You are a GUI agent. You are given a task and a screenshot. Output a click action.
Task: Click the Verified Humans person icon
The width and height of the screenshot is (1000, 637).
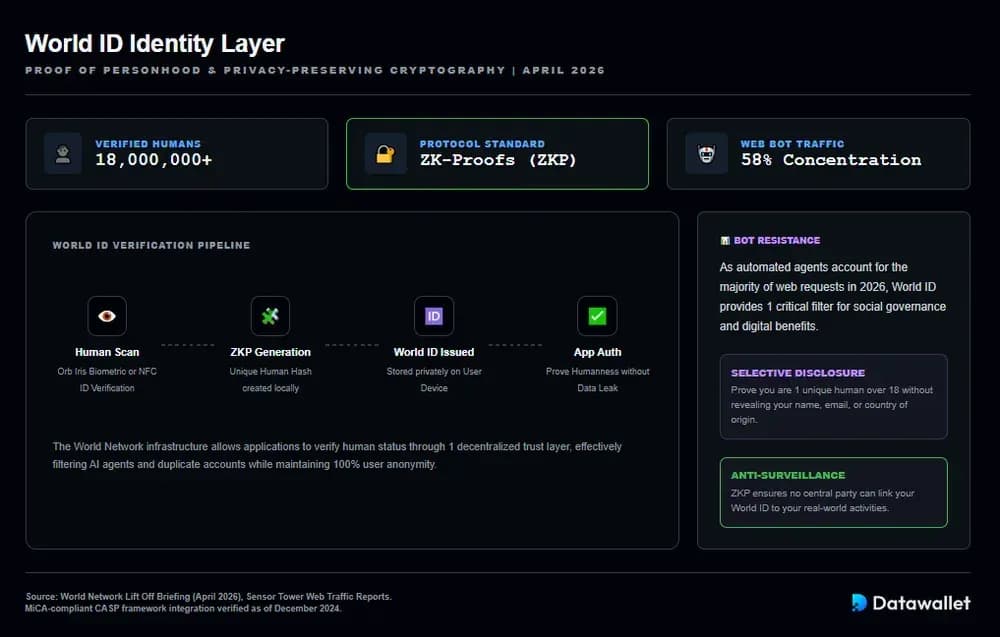pyautogui.click(x=63, y=153)
